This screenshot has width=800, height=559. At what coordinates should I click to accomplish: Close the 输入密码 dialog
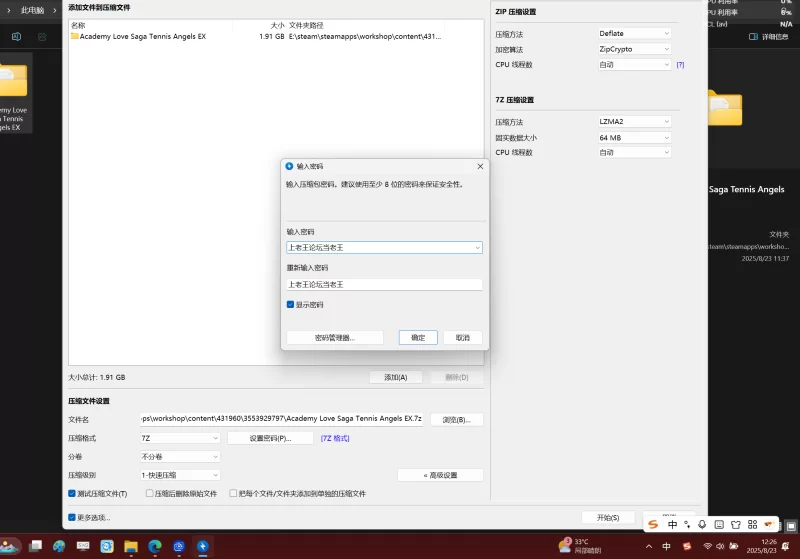(480, 166)
